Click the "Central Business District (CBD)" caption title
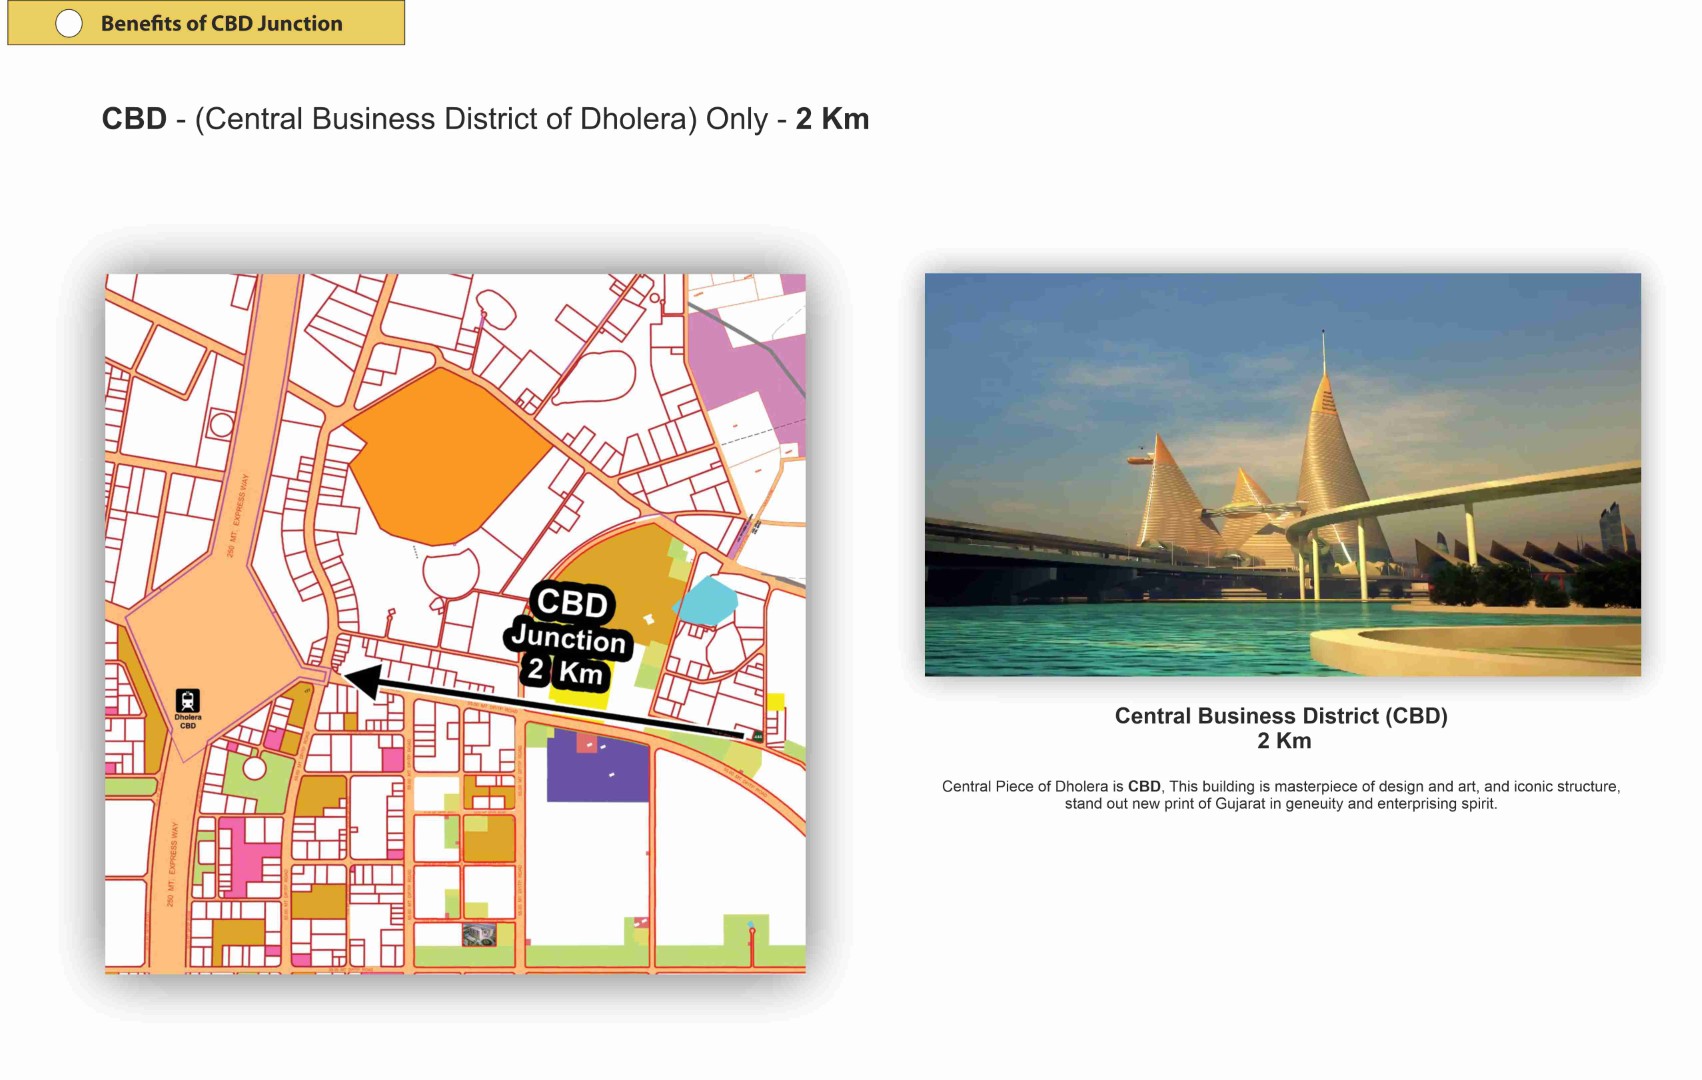 tap(1281, 716)
